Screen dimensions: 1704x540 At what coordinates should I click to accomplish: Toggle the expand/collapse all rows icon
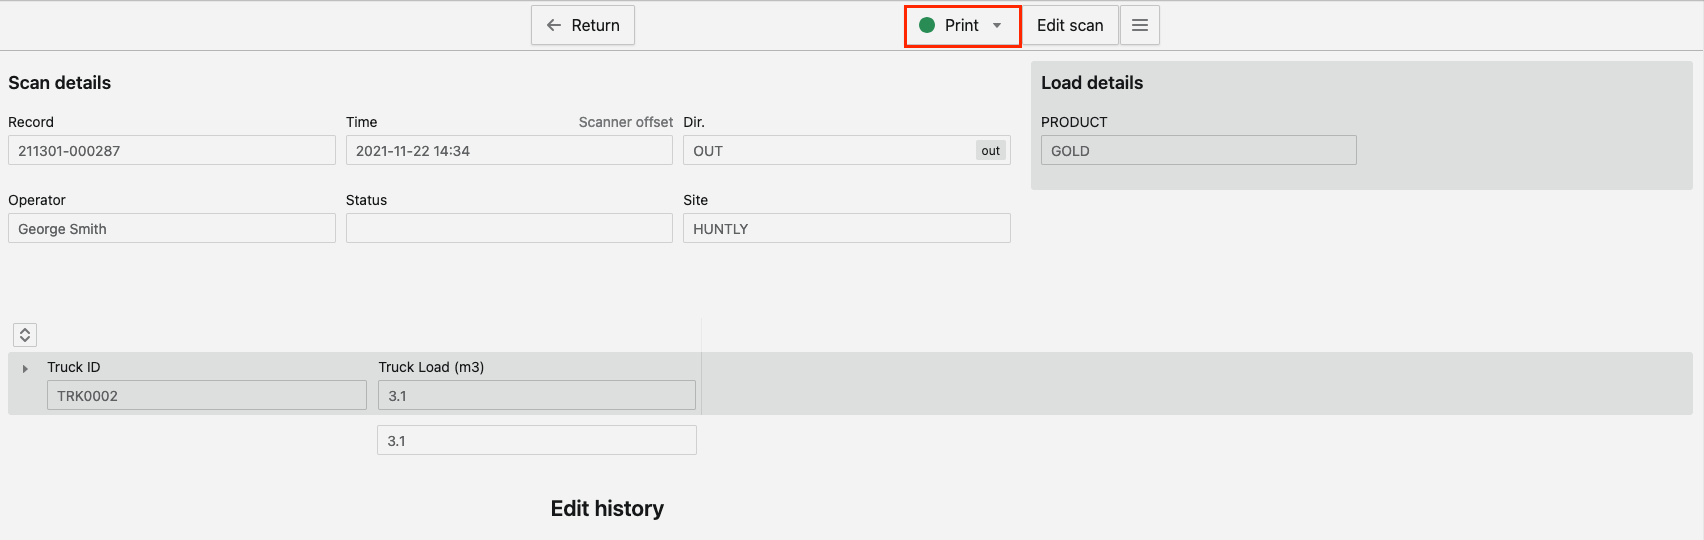[x=25, y=335]
